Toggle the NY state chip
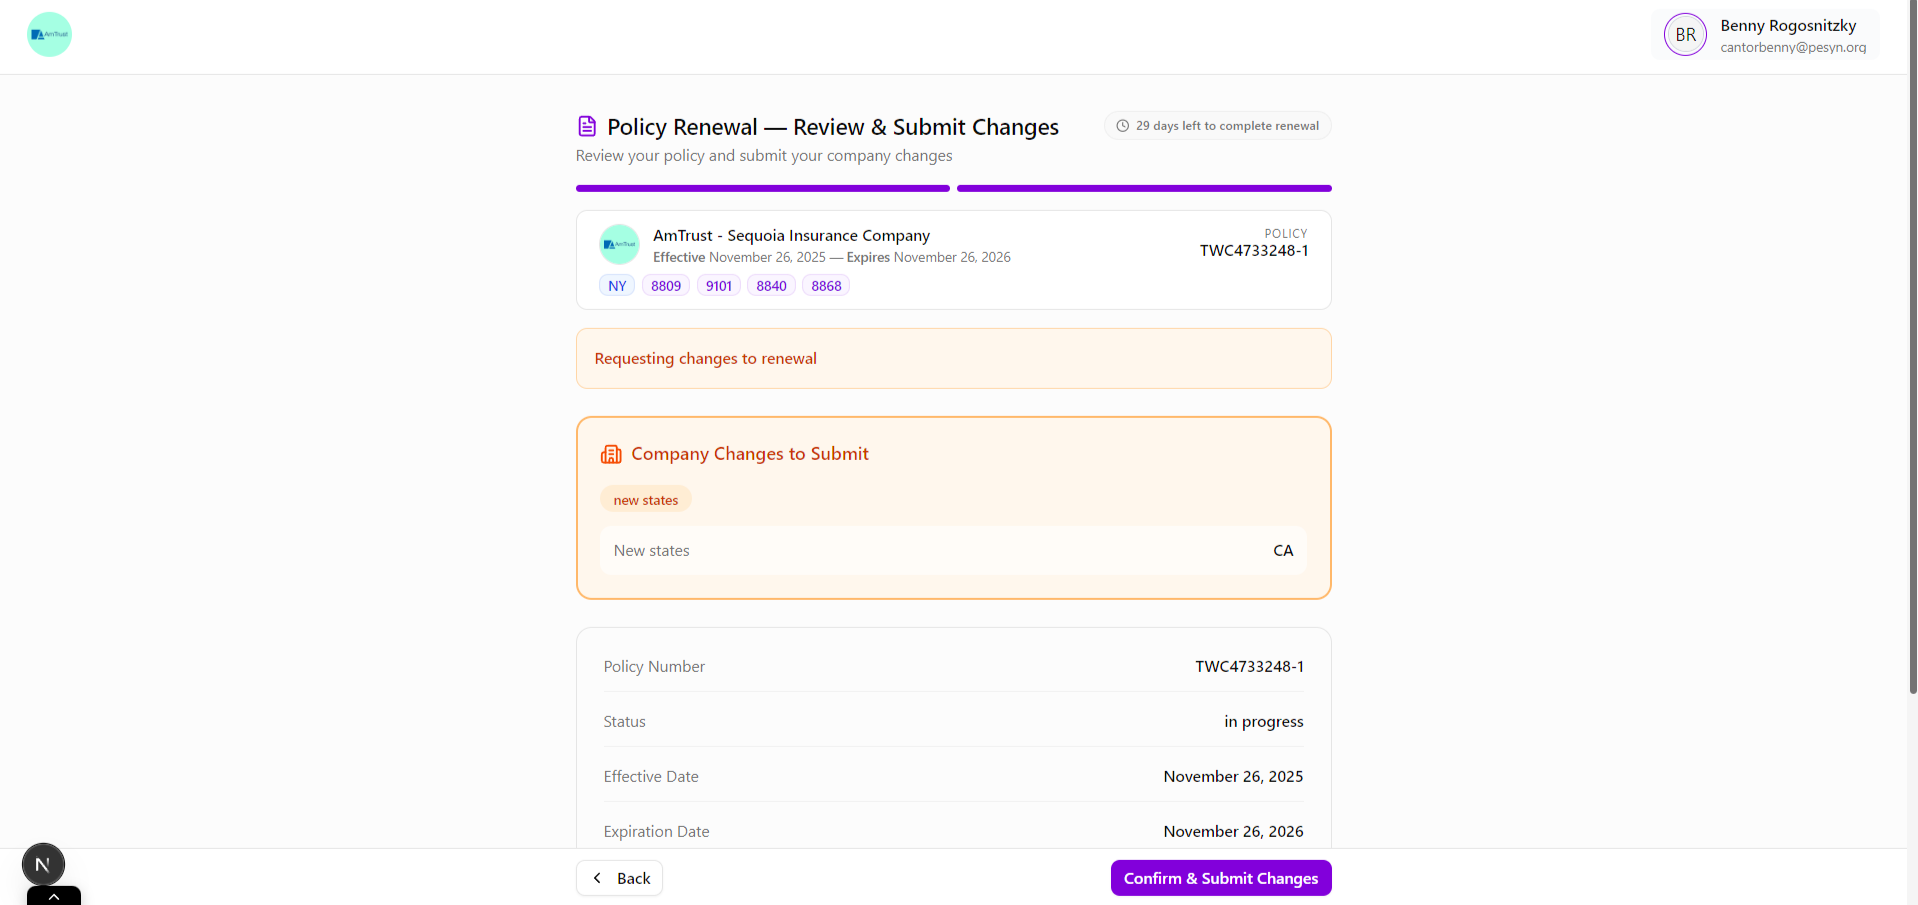The height and width of the screenshot is (905, 1918). pos(615,285)
